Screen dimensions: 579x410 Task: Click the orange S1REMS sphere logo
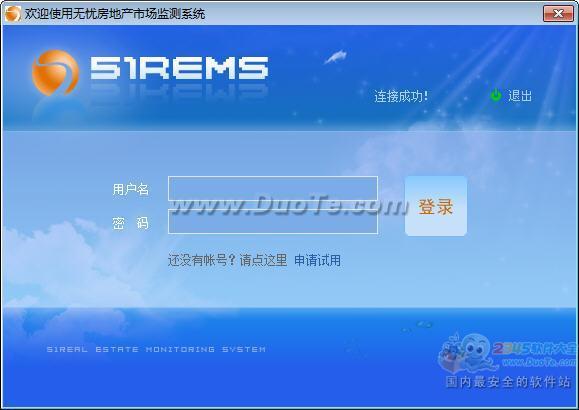55,72
